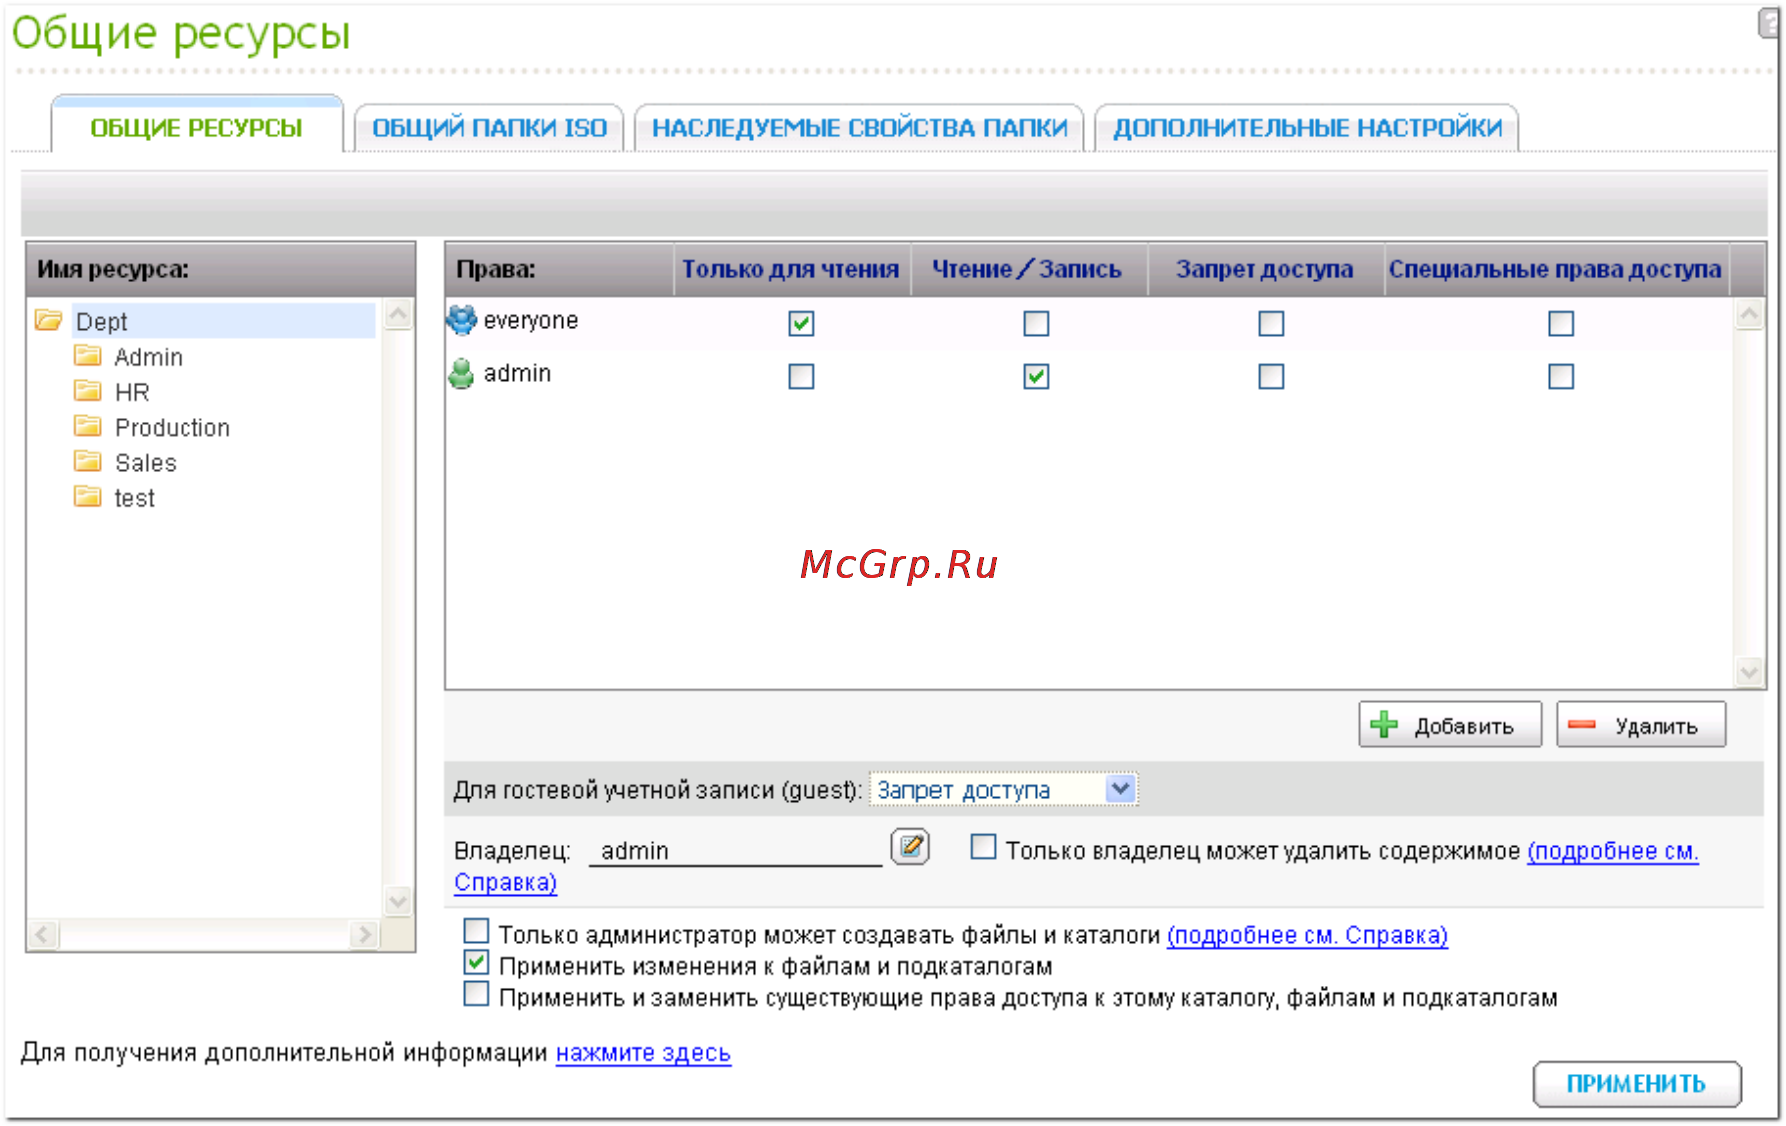This screenshot has width=1786, height=1126.
Task: Click permissions list scroll down arrow
Action: click(x=1749, y=672)
